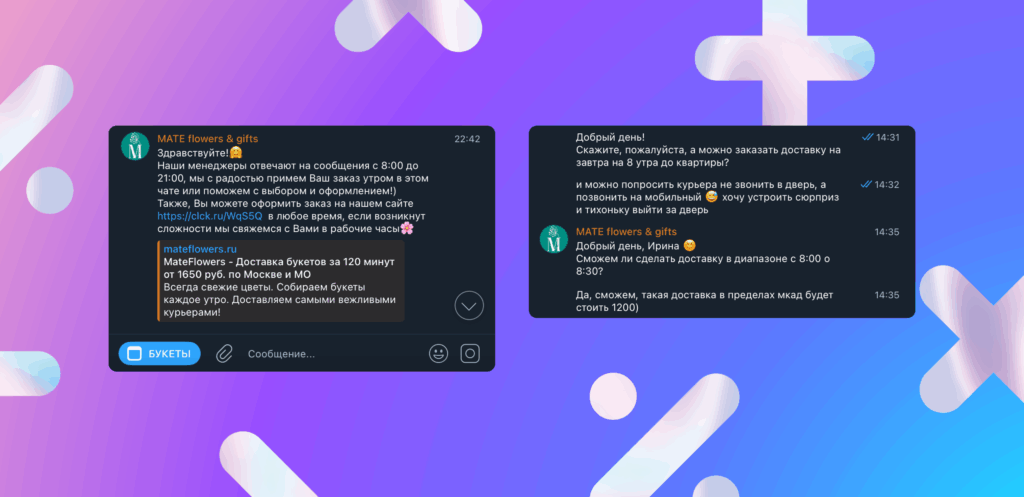Open the mateflowers.ru preview link
The width and height of the screenshot is (1024, 497).
pyautogui.click(x=200, y=249)
